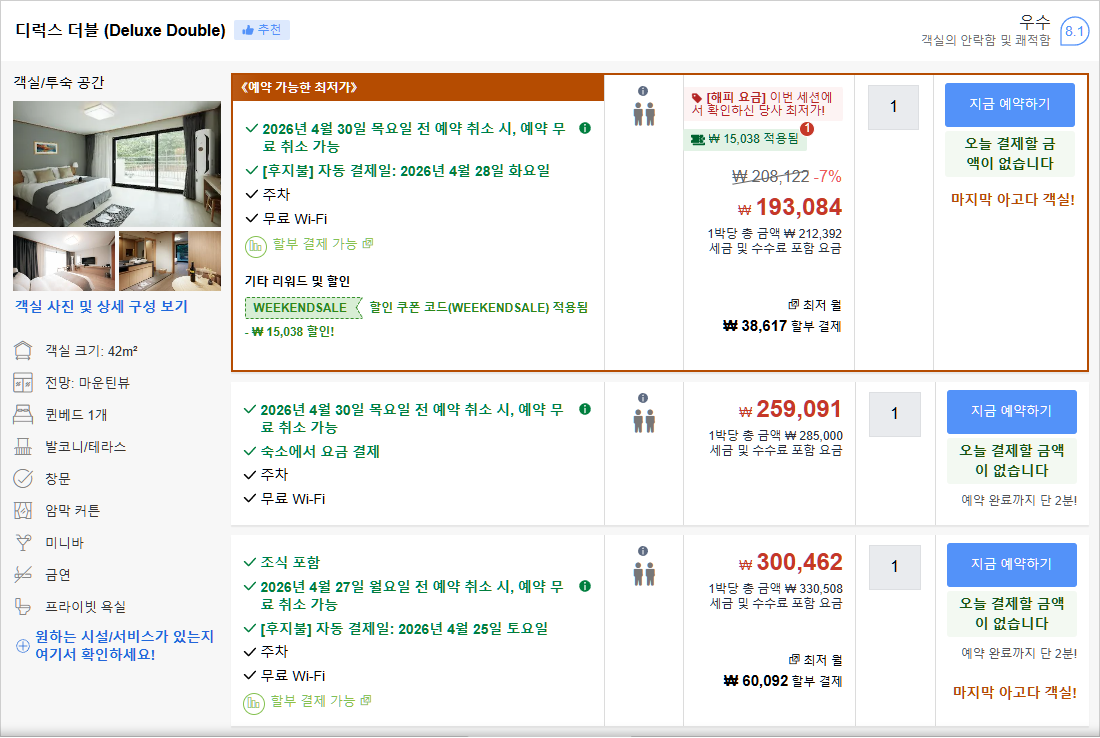Click two-guests icon in lowest-price row

(644, 114)
